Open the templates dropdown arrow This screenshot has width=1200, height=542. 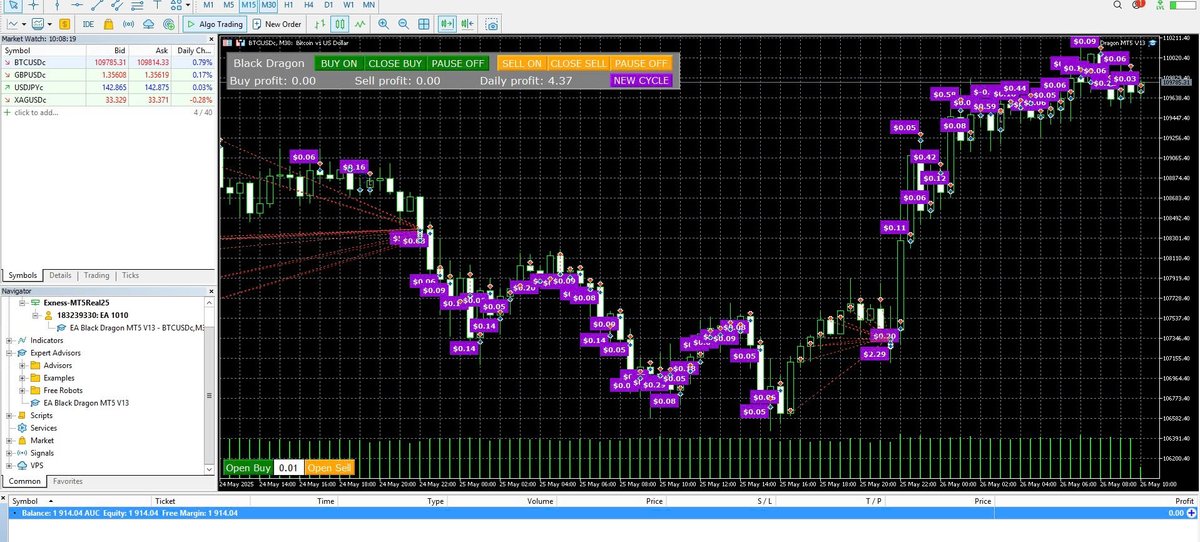pos(50,23)
